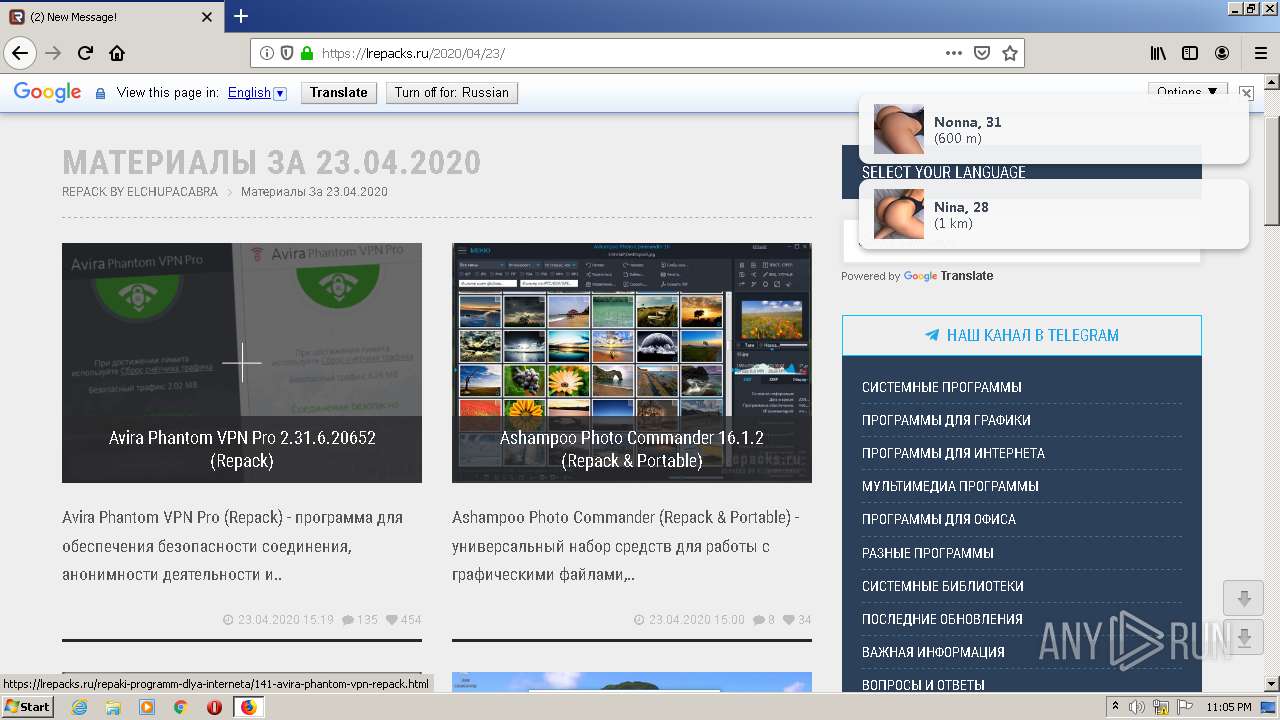Image resolution: width=1280 pixels, height=720 pixels.
Task: Open СИСТЕМНЫЕ ПРОГРАММЫ category
Action: point(942,387)
